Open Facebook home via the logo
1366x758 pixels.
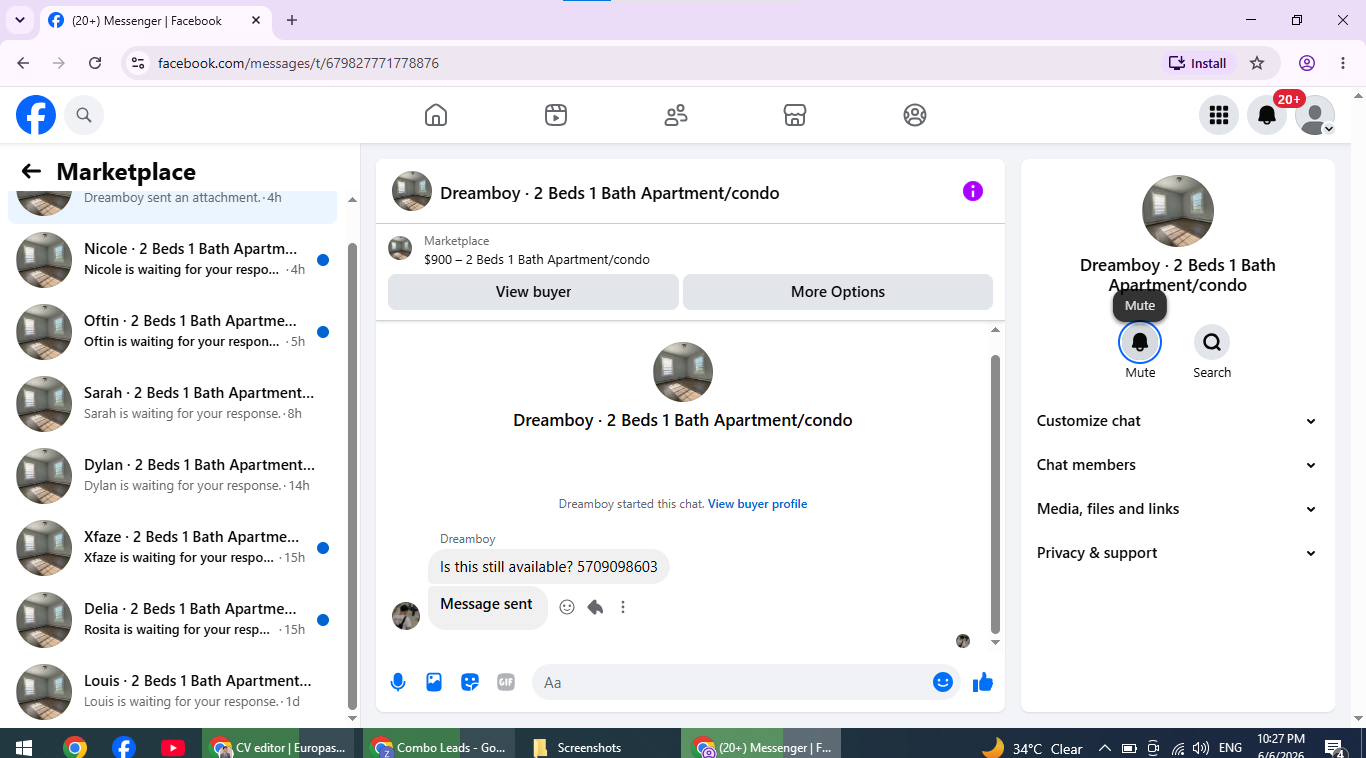point(36,116)
